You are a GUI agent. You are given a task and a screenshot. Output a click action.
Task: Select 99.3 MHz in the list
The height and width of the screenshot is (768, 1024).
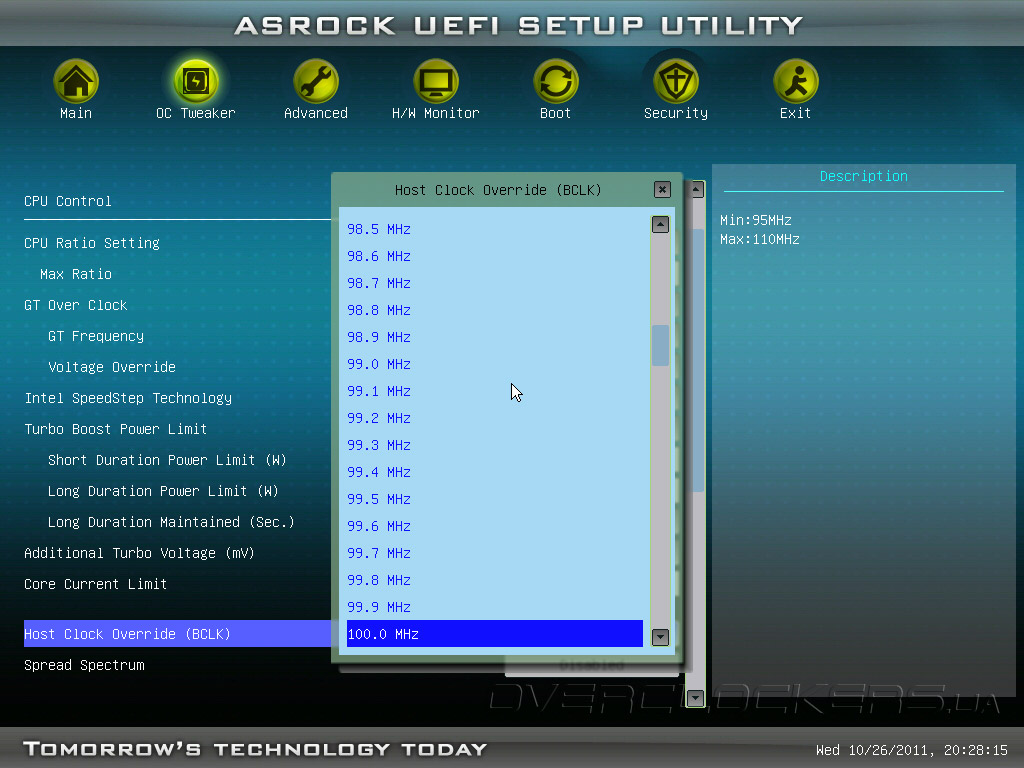pos(379,445)
